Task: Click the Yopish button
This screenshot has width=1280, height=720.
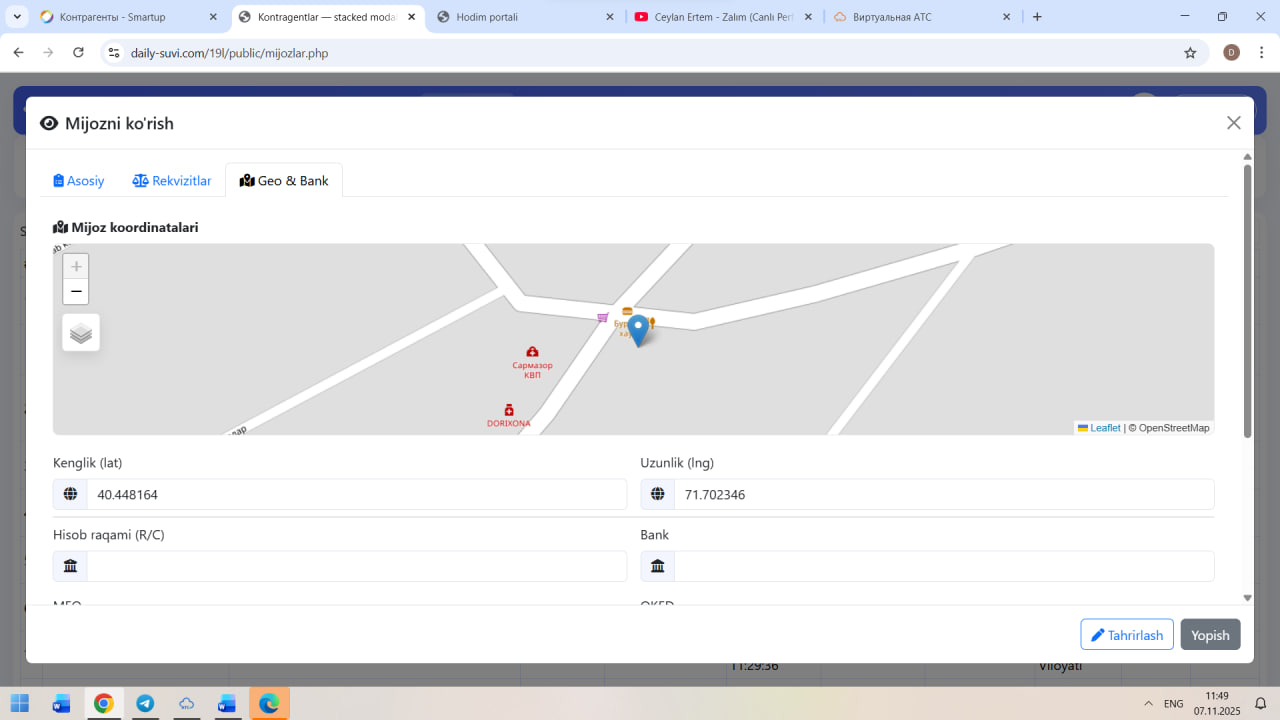Action: click(1210, 635)
